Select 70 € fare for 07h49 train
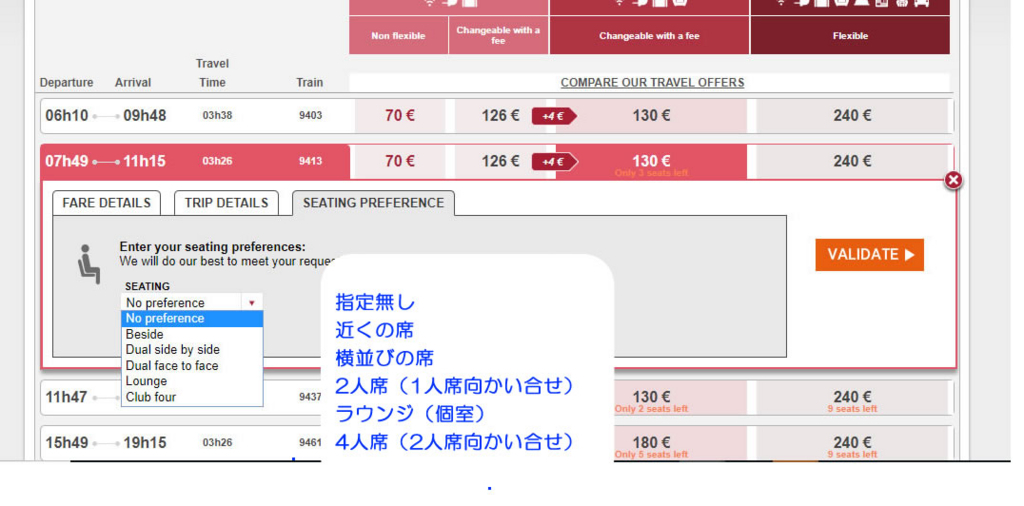The image size is (1024, 506). [400, 161]
